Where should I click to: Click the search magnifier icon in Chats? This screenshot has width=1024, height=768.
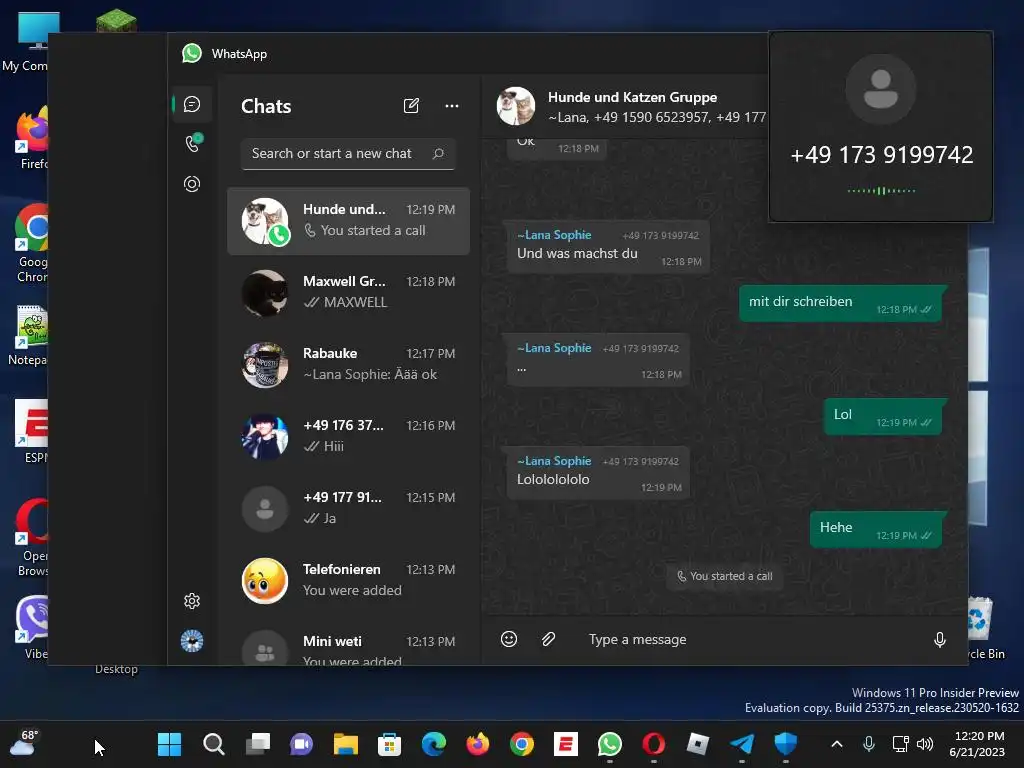pyautogui.click(x=438, y=153)
